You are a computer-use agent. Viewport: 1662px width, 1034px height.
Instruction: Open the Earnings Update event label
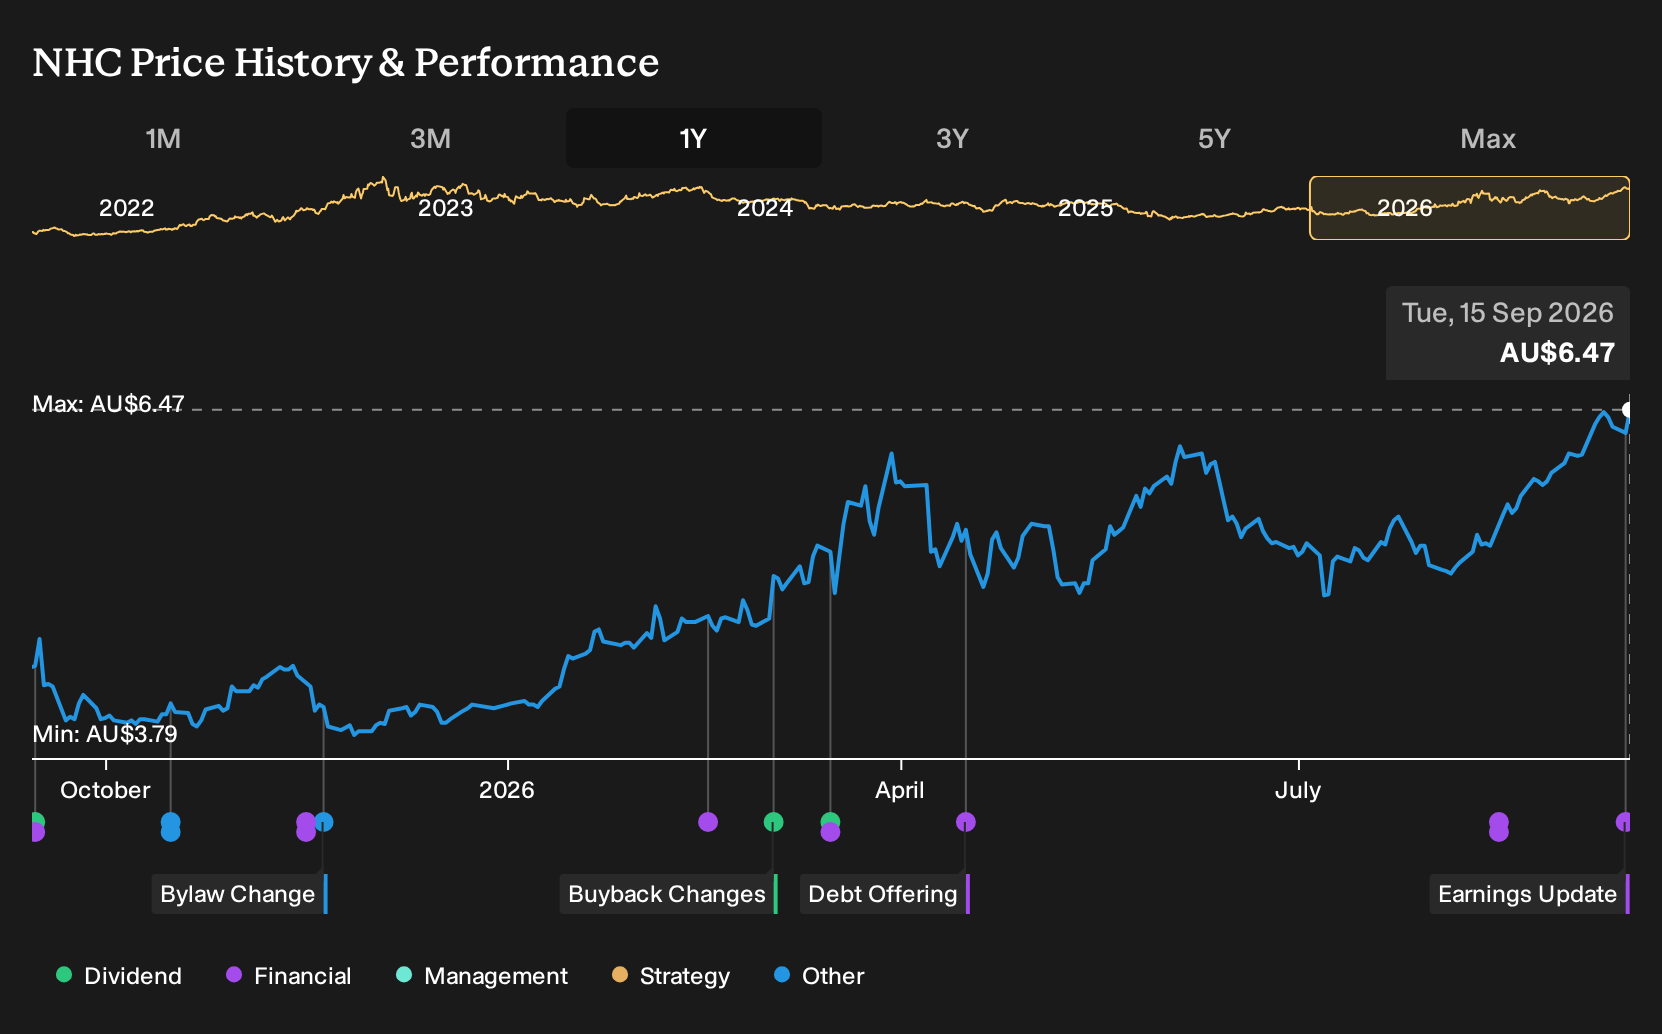click(1530, 894)
